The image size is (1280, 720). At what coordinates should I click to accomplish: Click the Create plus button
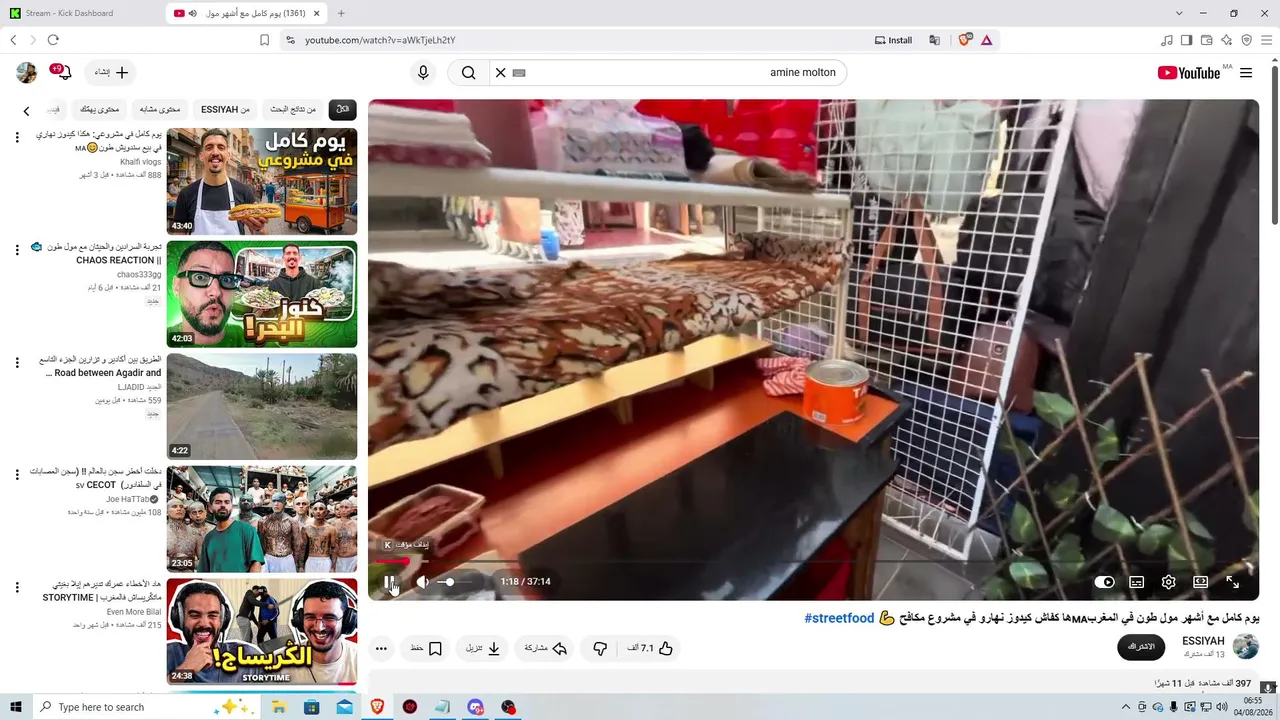[x=112, y=73]
